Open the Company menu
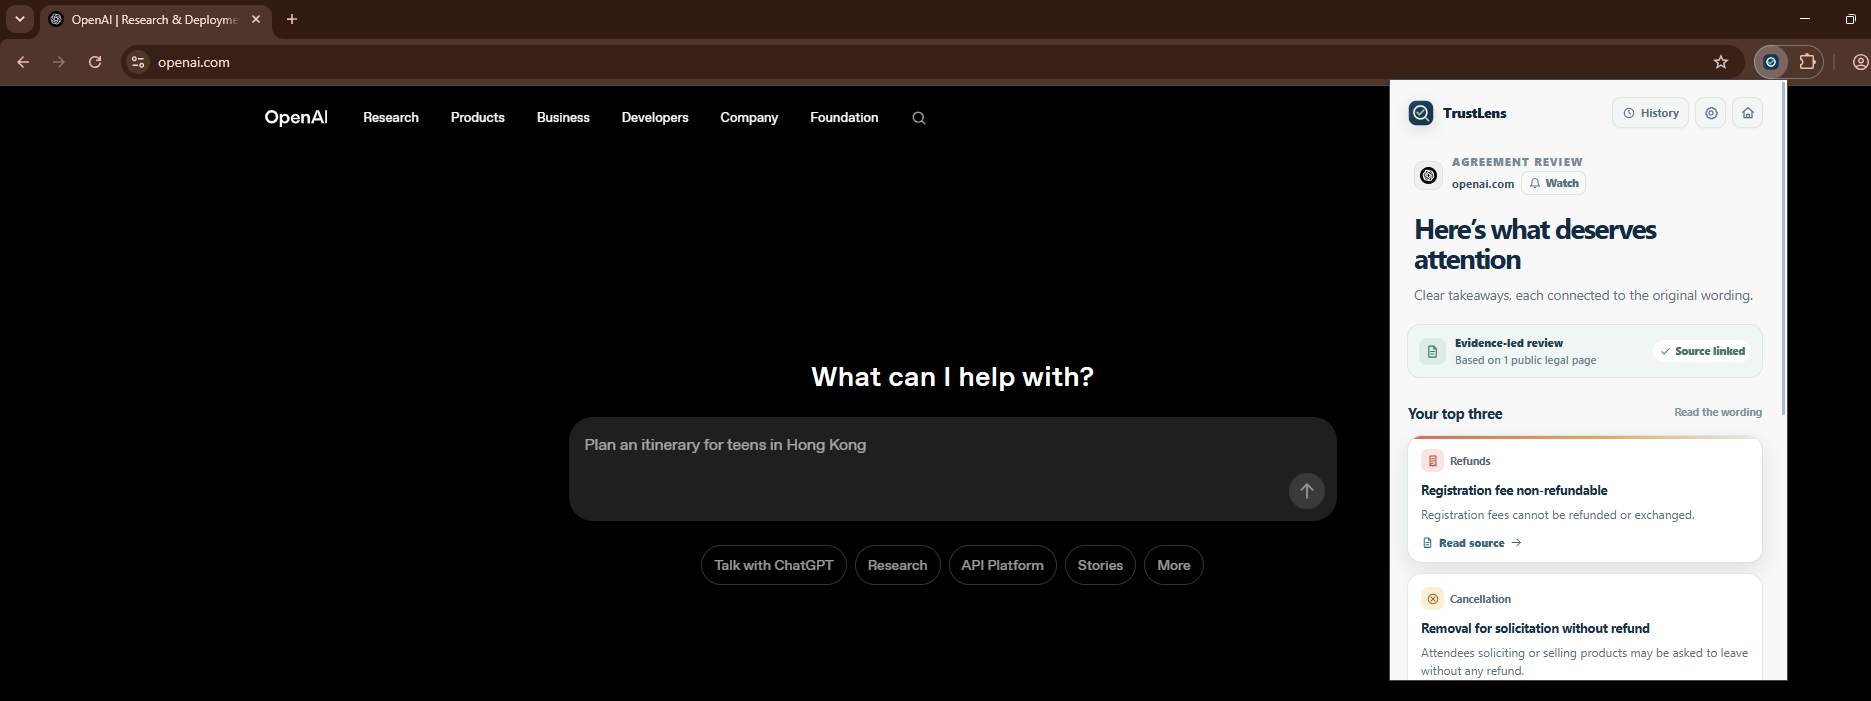Screen dimensions: 1871x701 coord(749,117)
